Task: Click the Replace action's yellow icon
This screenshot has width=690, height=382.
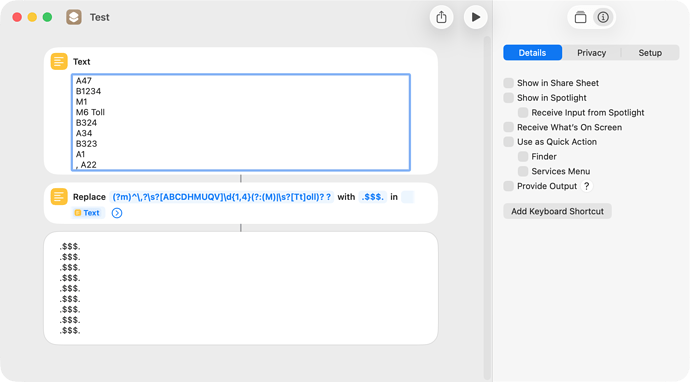Action: pos(59,197)
